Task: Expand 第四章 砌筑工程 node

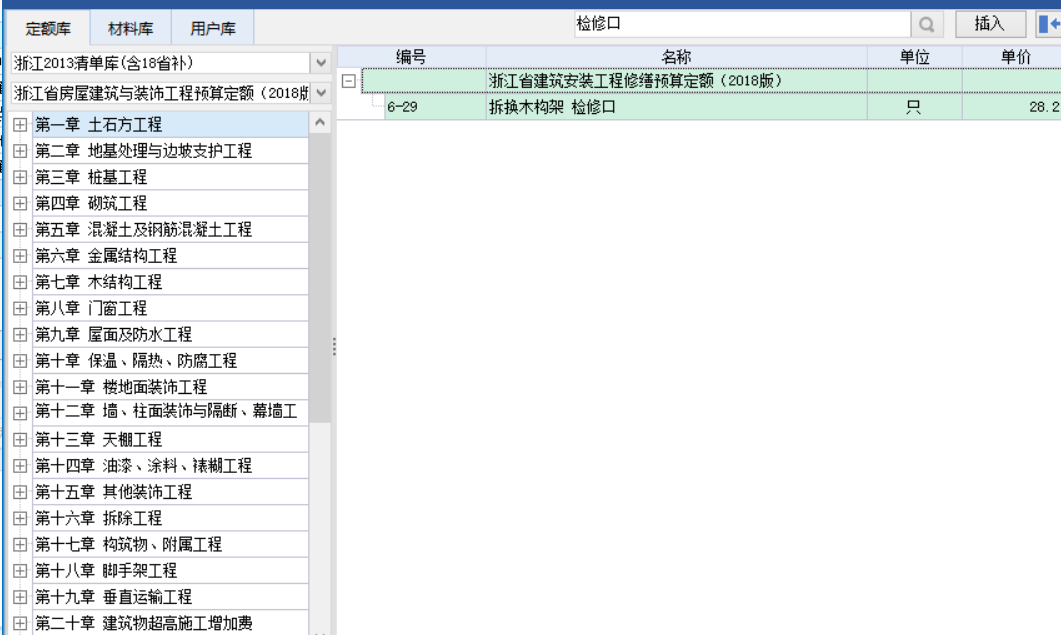Action: [20, 203]
